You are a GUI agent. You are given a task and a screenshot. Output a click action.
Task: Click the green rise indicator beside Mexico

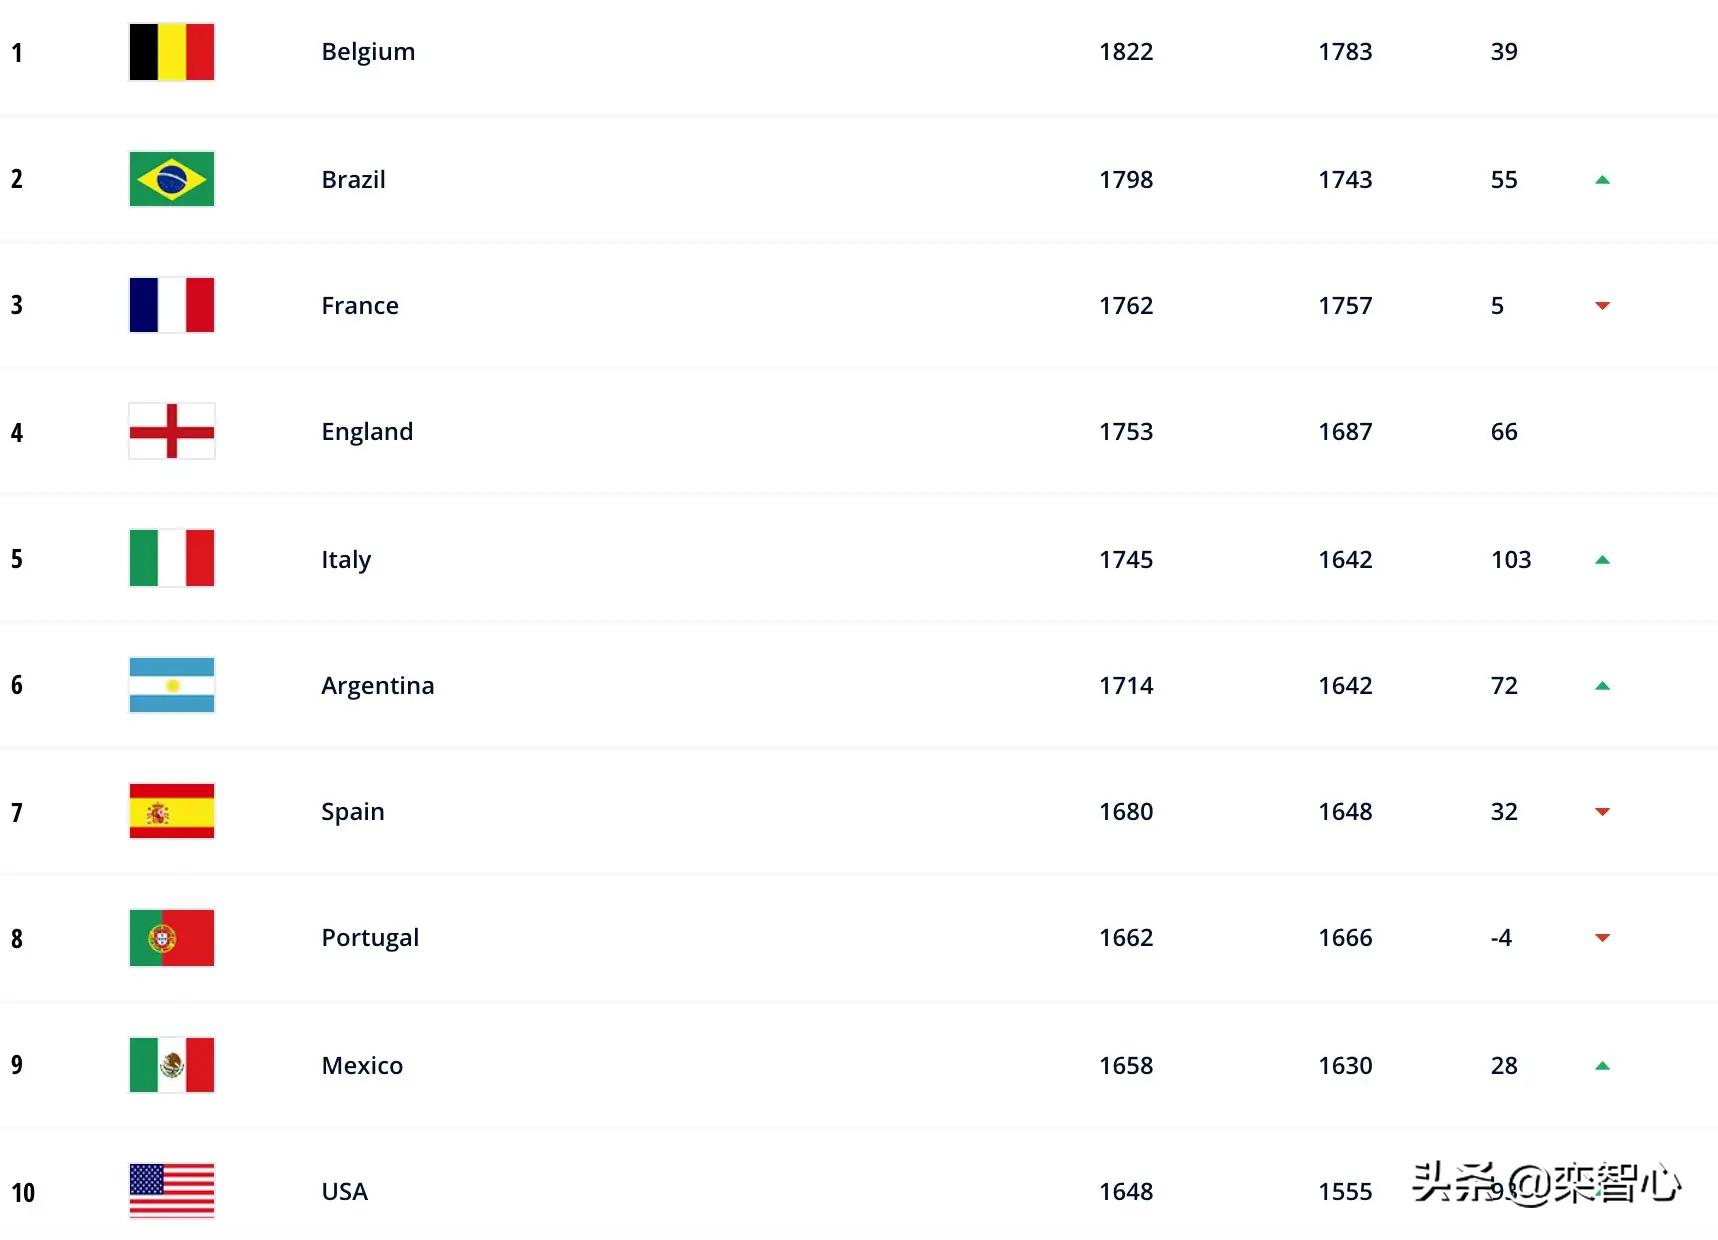coord(1602,1065)
